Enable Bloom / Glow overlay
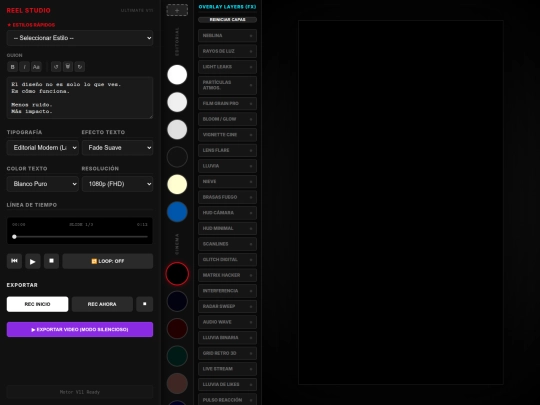Image resolution: width=540 pixels, height=405 pixels. pyautogui.click(x=227, y=119)
